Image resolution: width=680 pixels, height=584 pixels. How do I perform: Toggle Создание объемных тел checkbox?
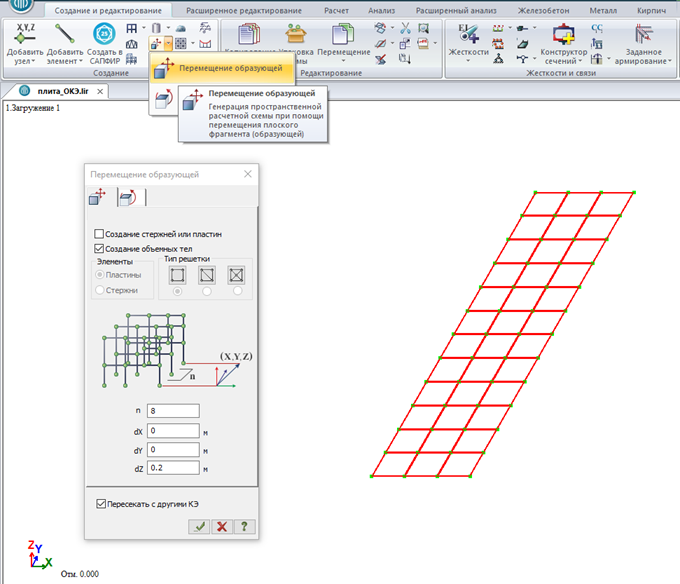(x=99, y=249)
